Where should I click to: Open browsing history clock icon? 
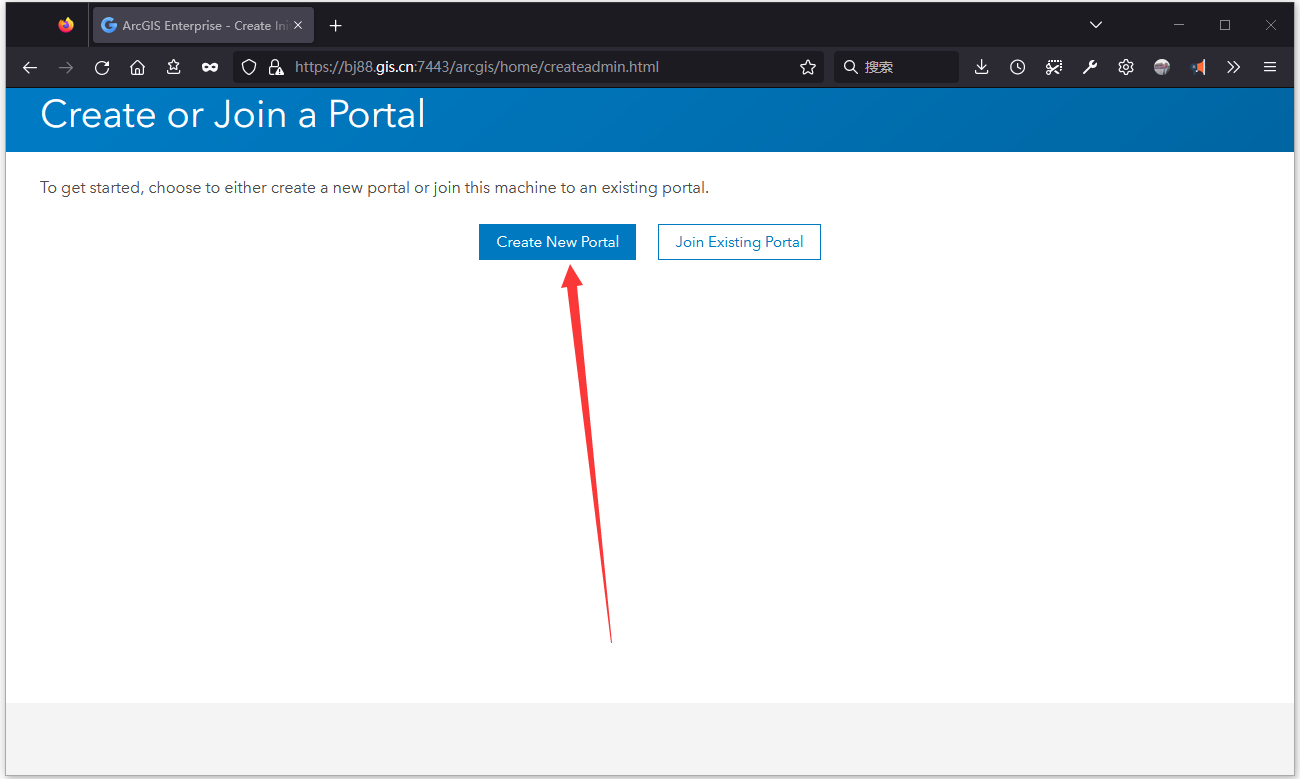[x=1018, y=67]
